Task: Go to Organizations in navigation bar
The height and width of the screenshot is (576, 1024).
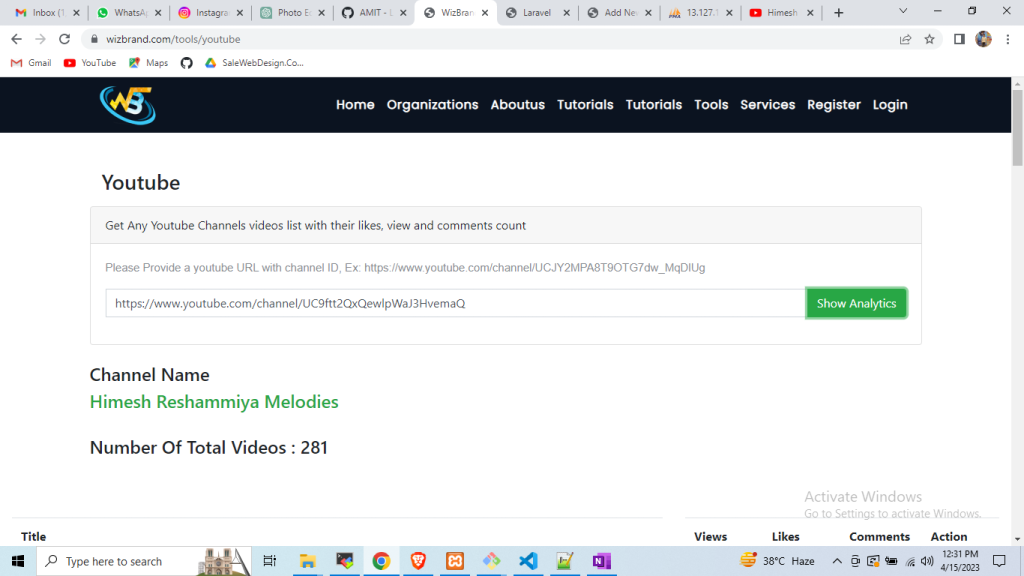Action: click(x=432, y=105)
